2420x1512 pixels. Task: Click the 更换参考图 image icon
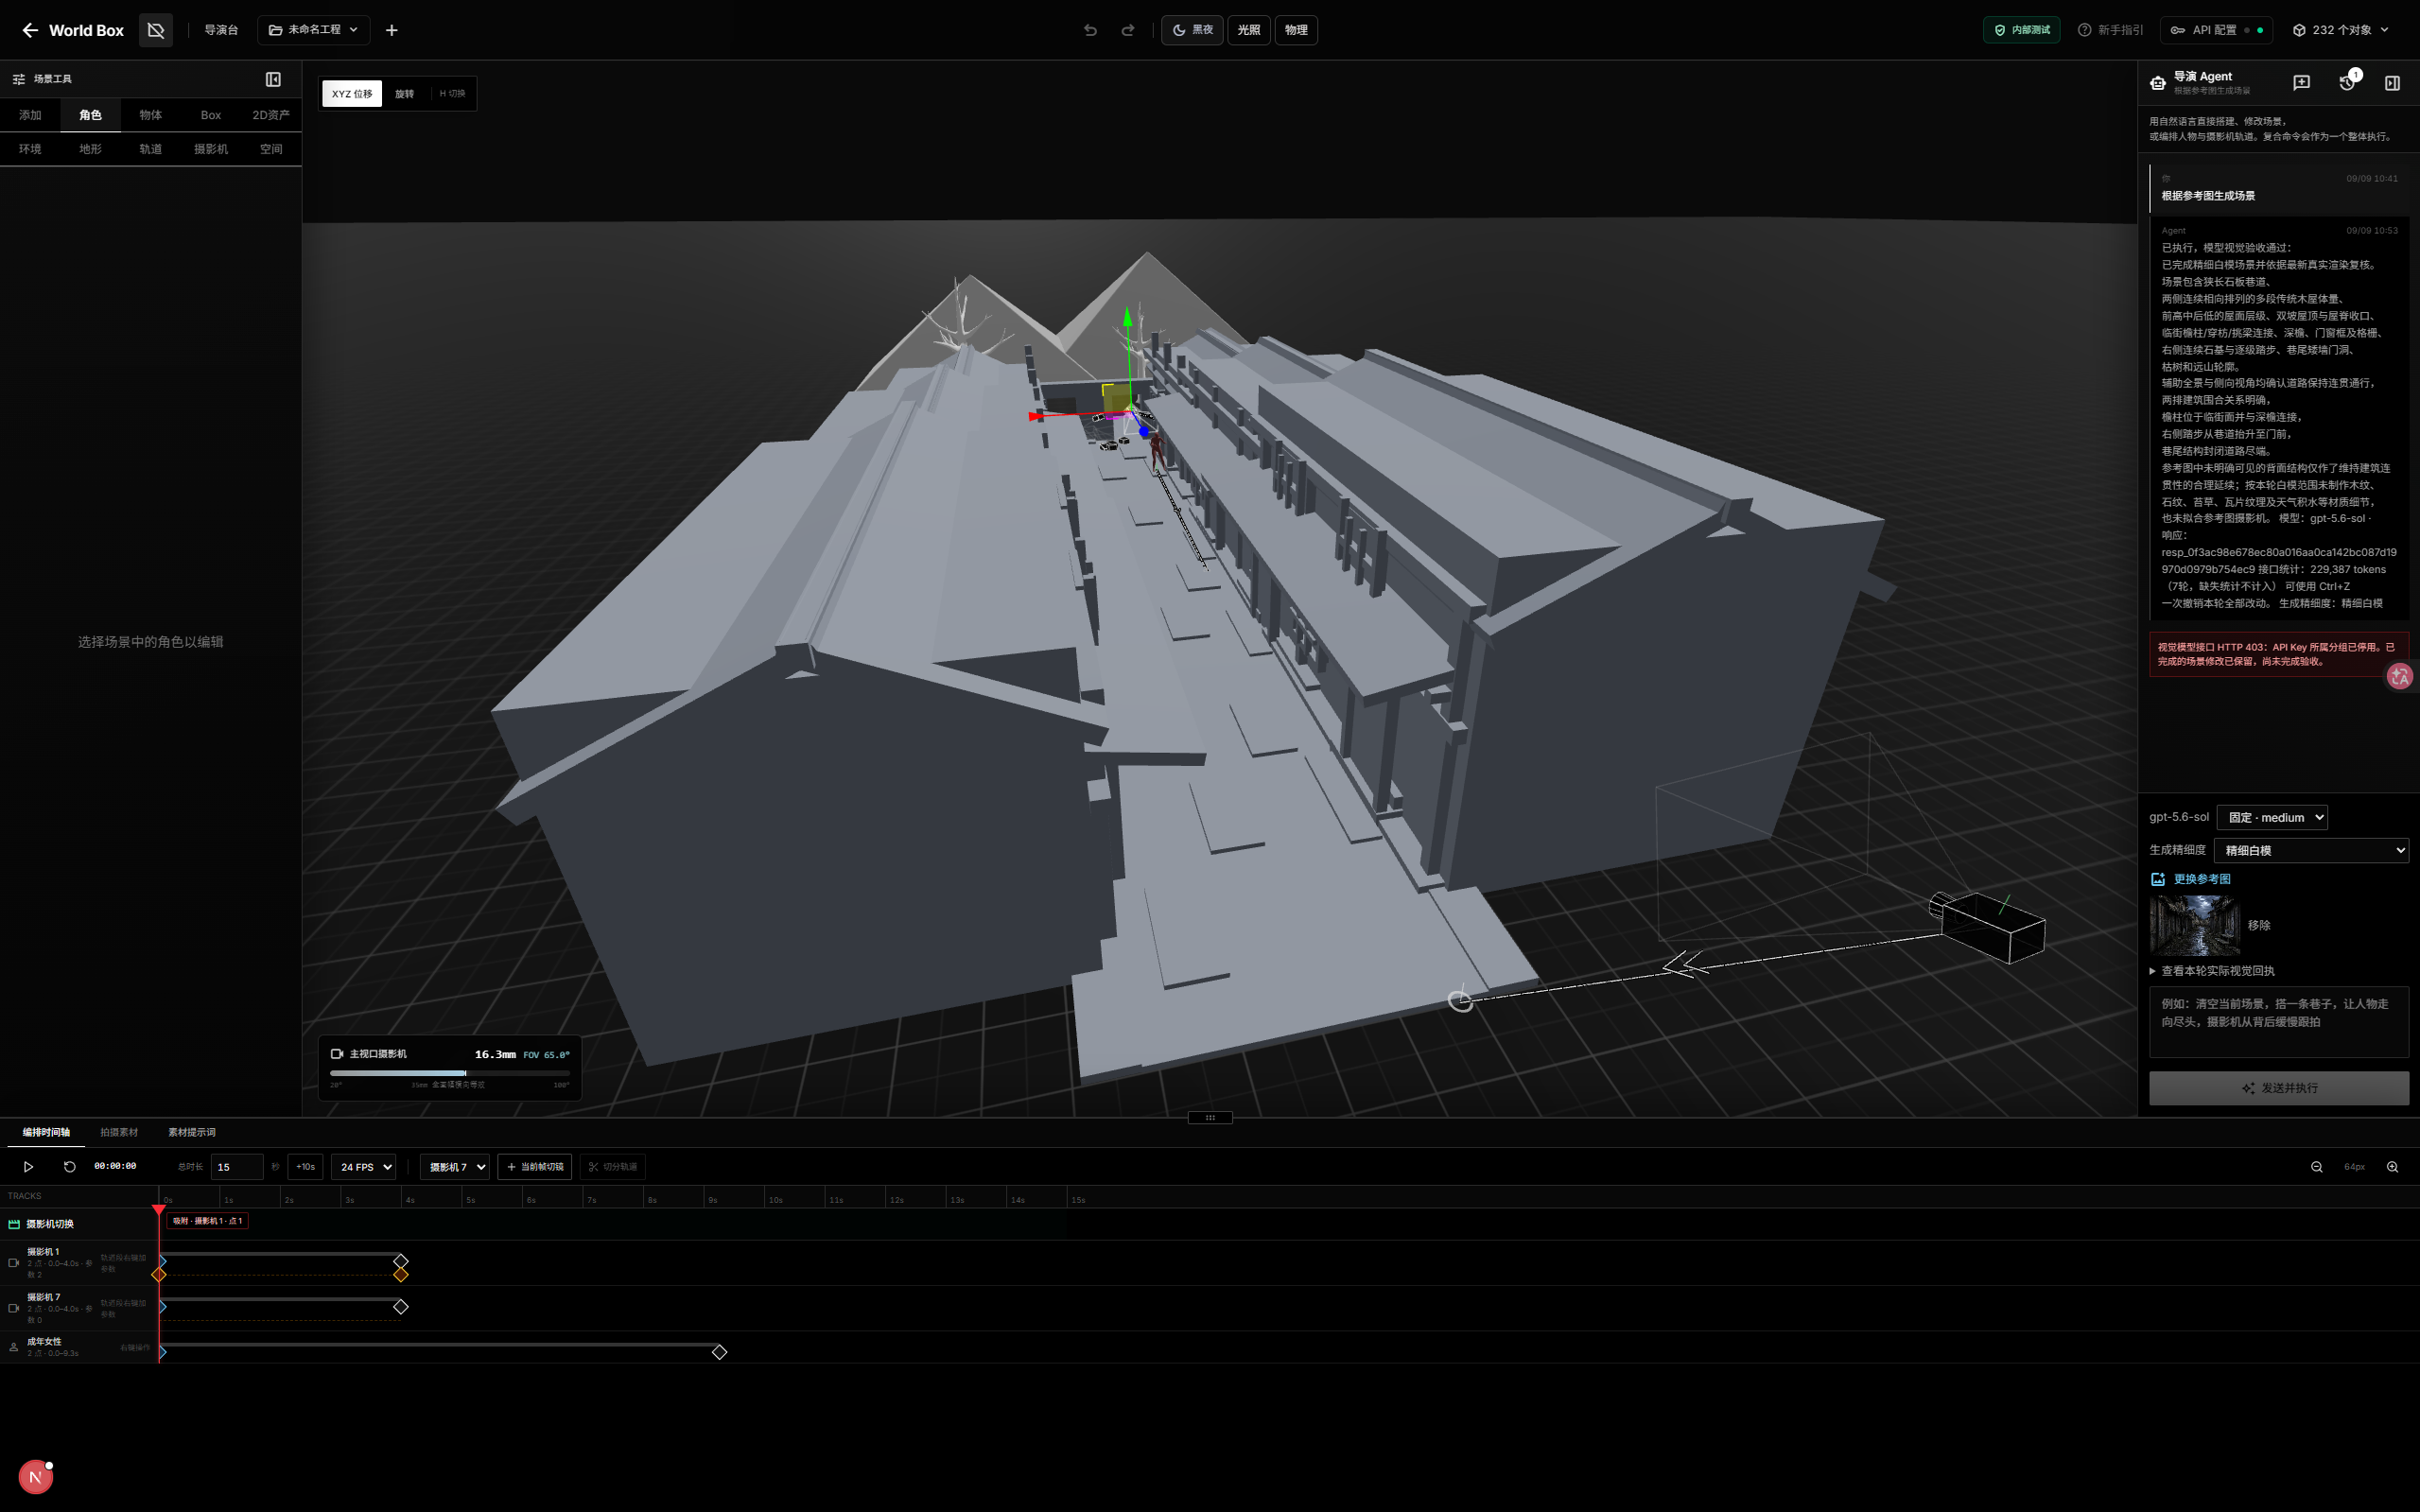(x=2158, y=879)
